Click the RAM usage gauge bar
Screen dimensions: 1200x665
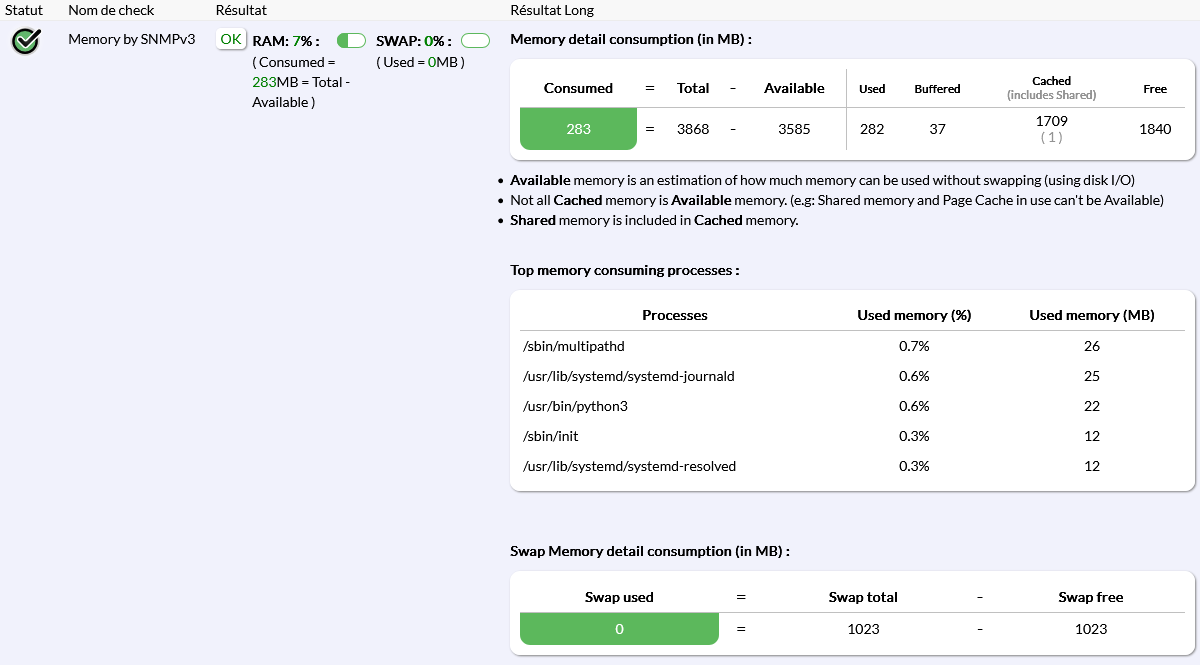tap(351, 41)
